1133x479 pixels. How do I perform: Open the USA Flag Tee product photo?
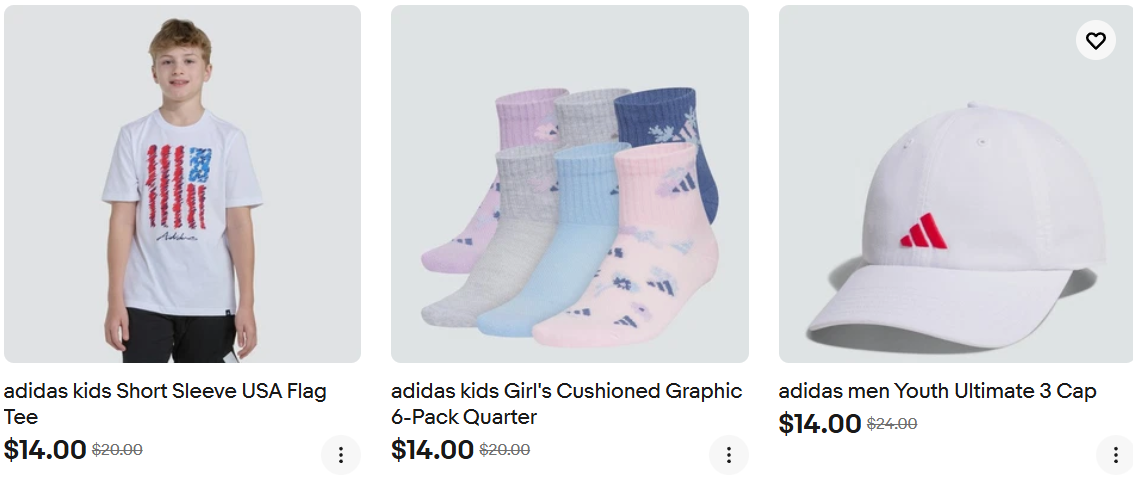(x=182, y=184)
